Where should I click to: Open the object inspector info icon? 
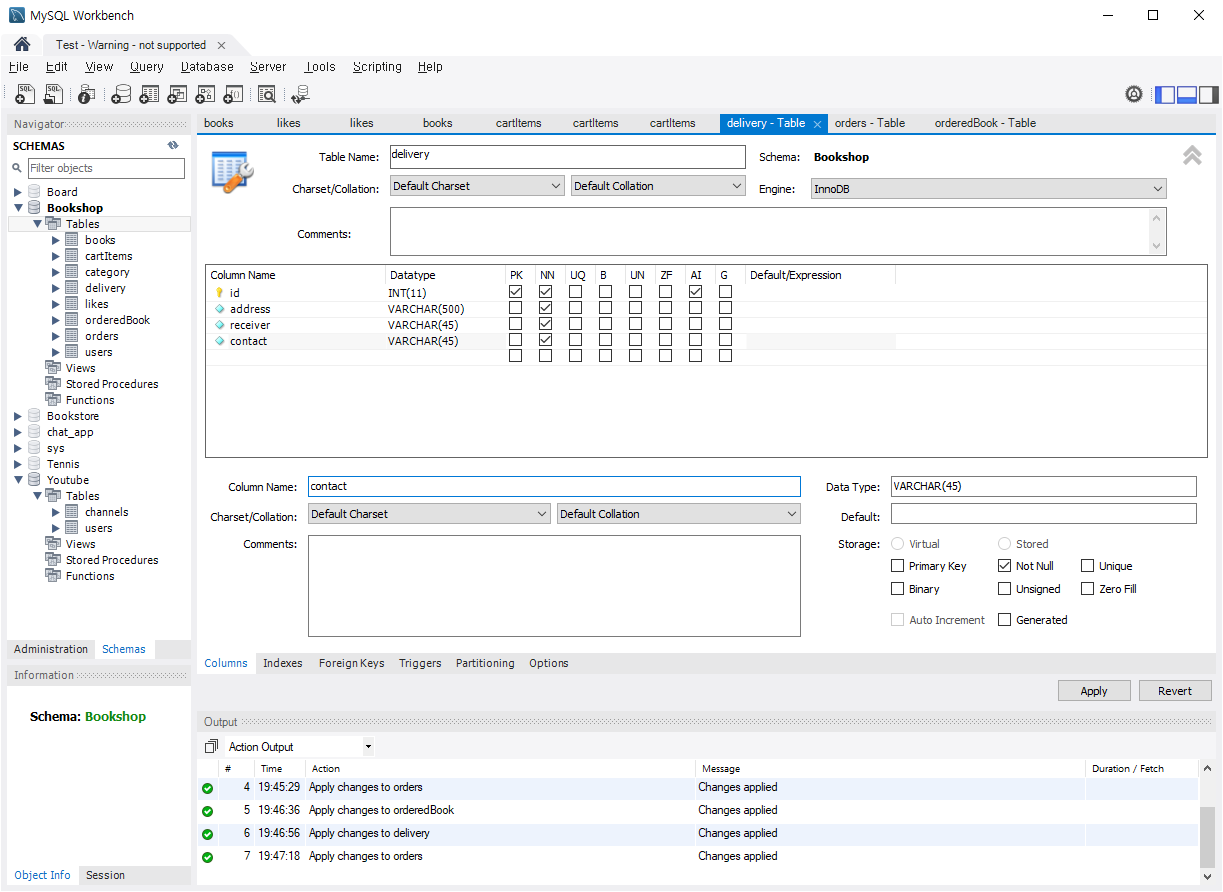87,94
